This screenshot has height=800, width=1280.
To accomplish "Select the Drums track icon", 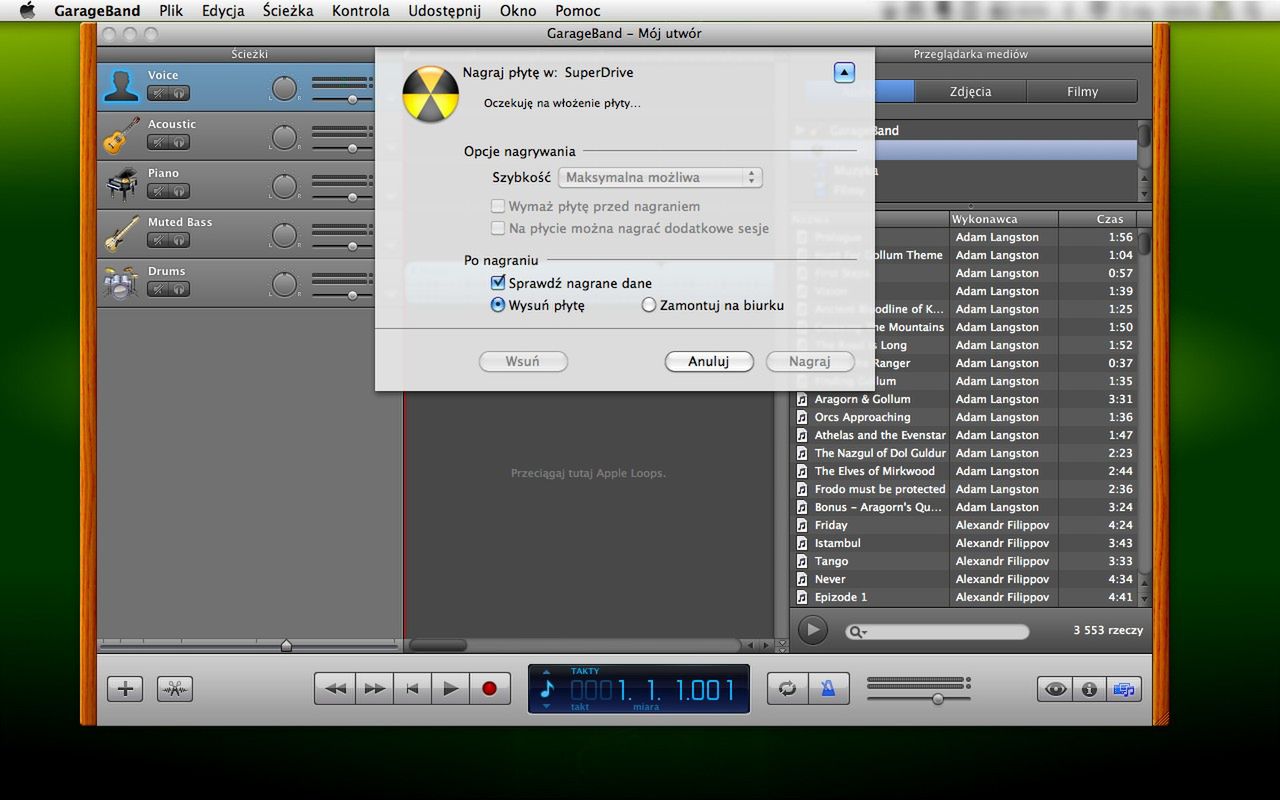I will 121,282.
